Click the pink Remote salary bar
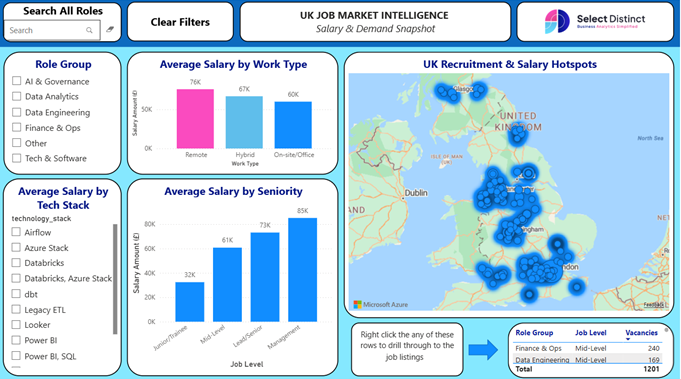The image size is (681, 379). 195,119
